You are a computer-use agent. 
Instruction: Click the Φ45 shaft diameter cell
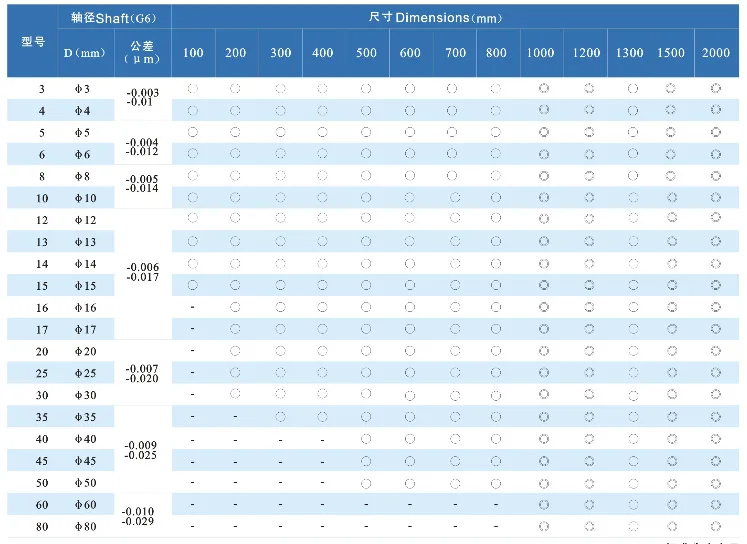85,461
